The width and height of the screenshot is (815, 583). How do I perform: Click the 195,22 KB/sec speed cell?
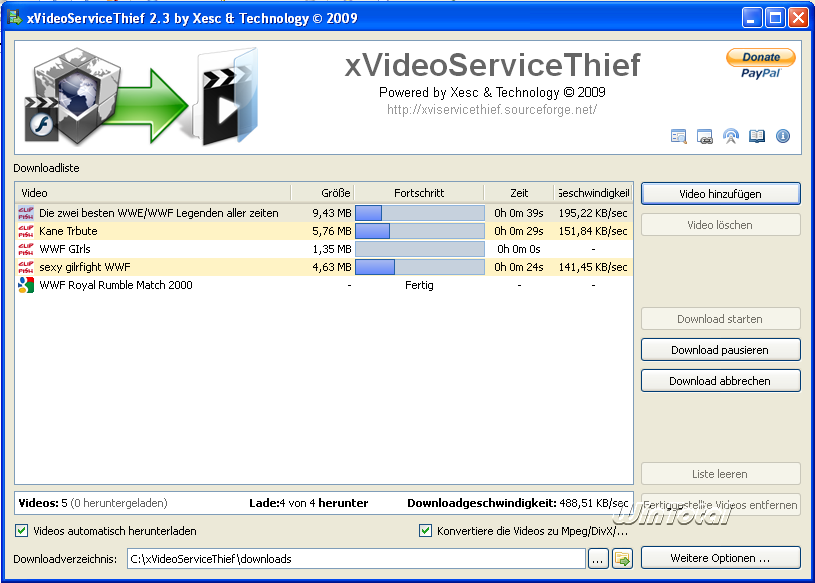[x=593, y=213]
